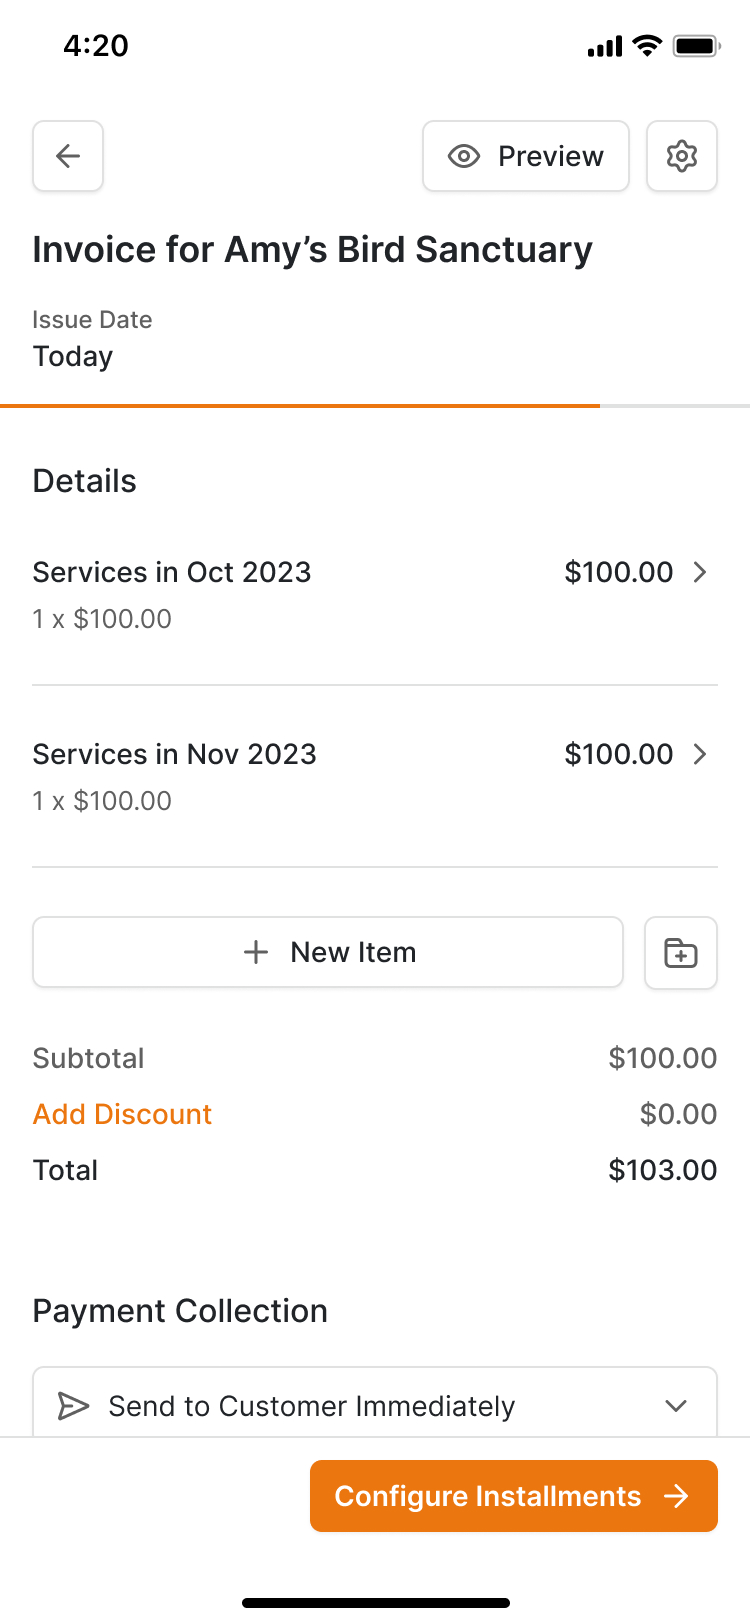
Task: Tap the add-from-folder icon button
Action: pos(681,953)
